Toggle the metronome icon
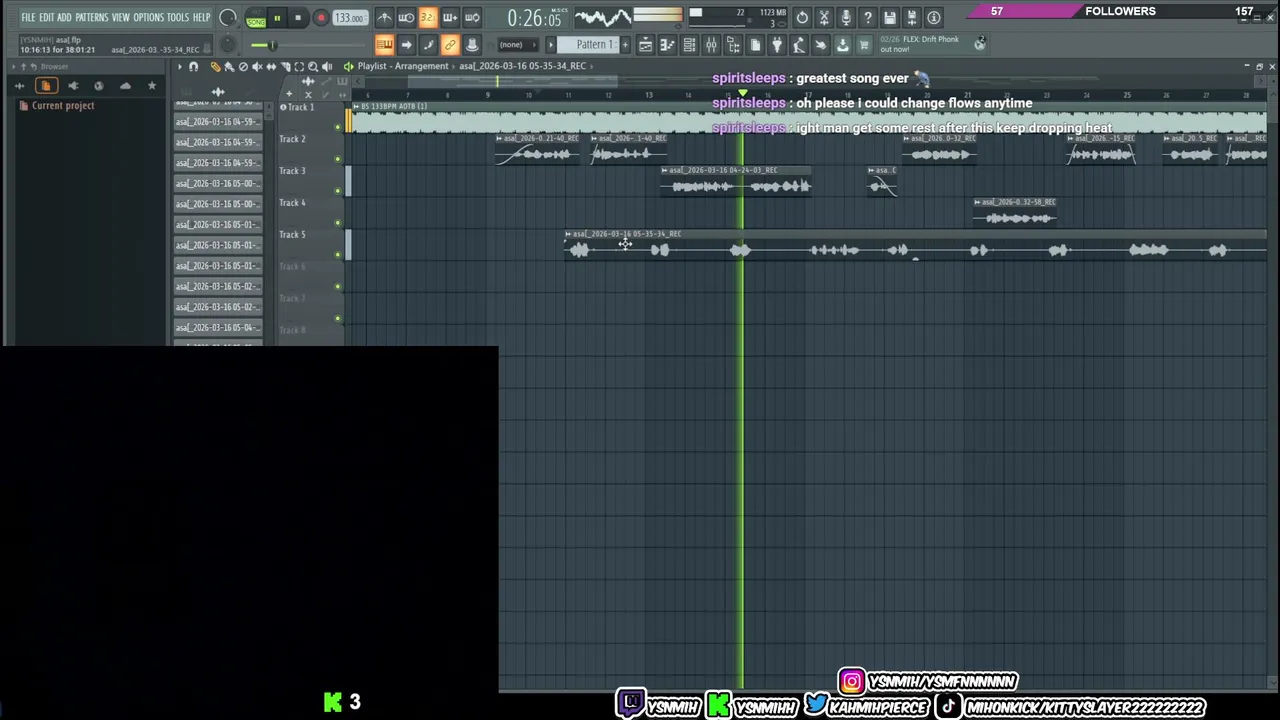Viewport: 1280px width, 720px height. coord(384,17)
